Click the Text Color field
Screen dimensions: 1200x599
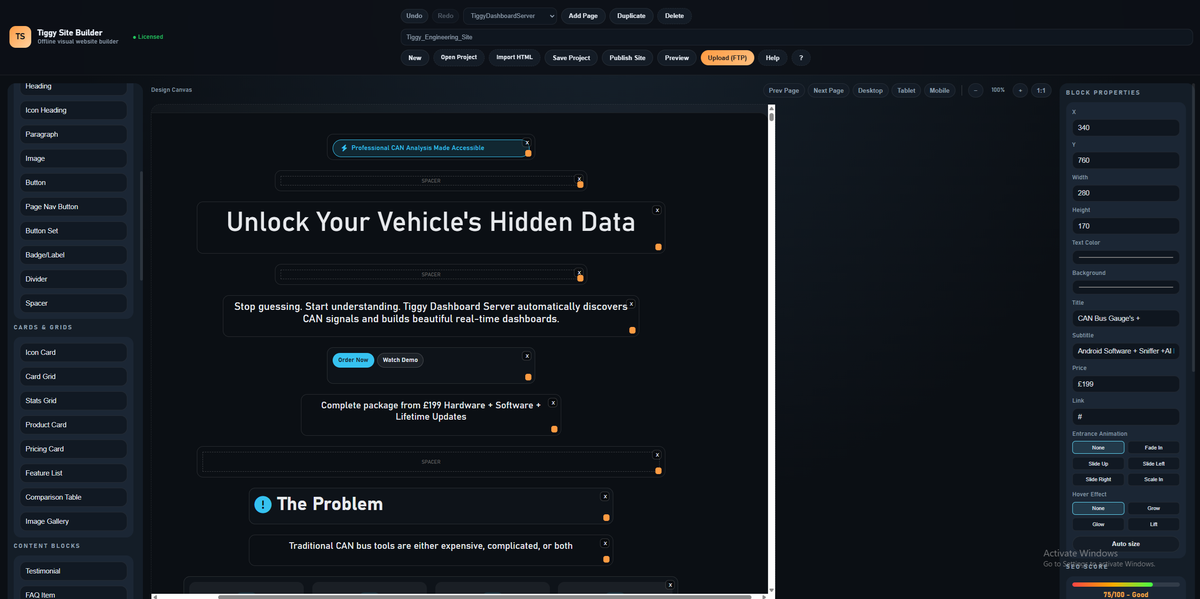click(x=1126, y=257)
